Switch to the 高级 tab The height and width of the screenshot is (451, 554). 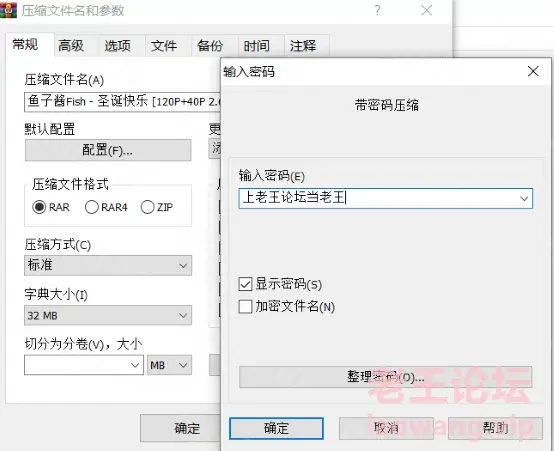[71, 46]
